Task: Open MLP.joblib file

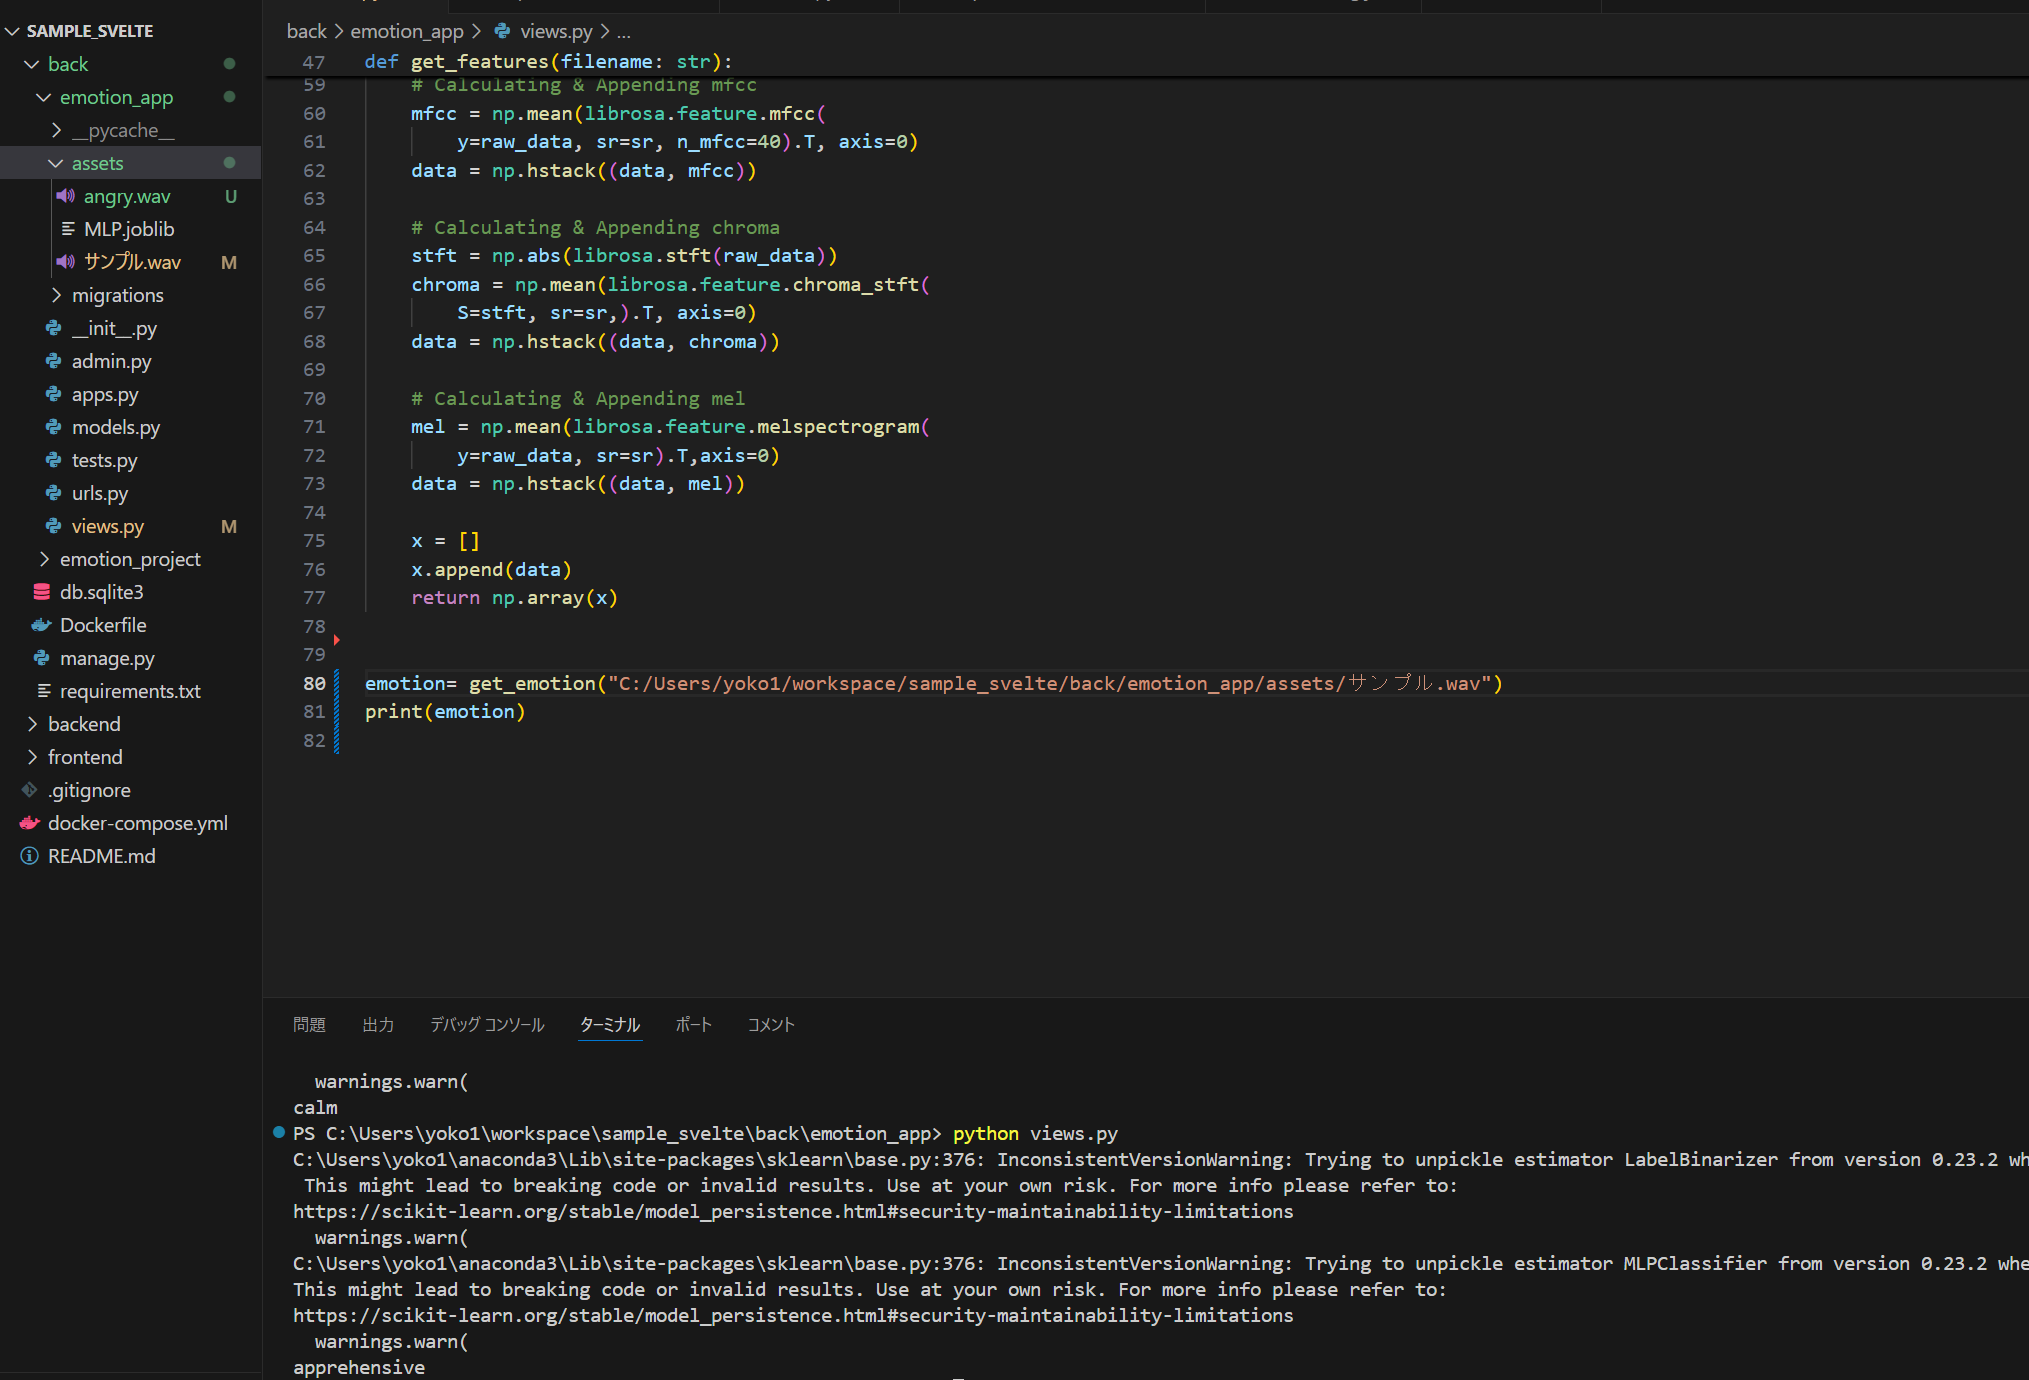Action: tap(129, 229)
